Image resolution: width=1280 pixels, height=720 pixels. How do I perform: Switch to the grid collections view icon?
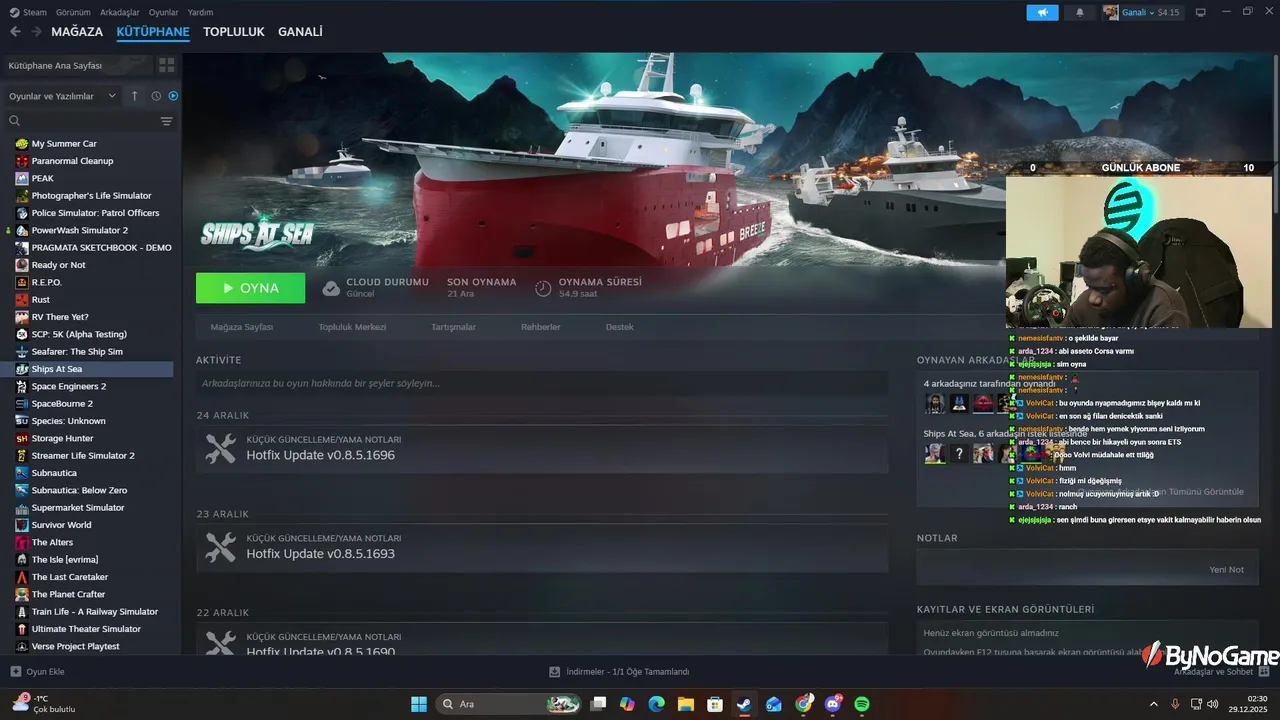point(166,65)
